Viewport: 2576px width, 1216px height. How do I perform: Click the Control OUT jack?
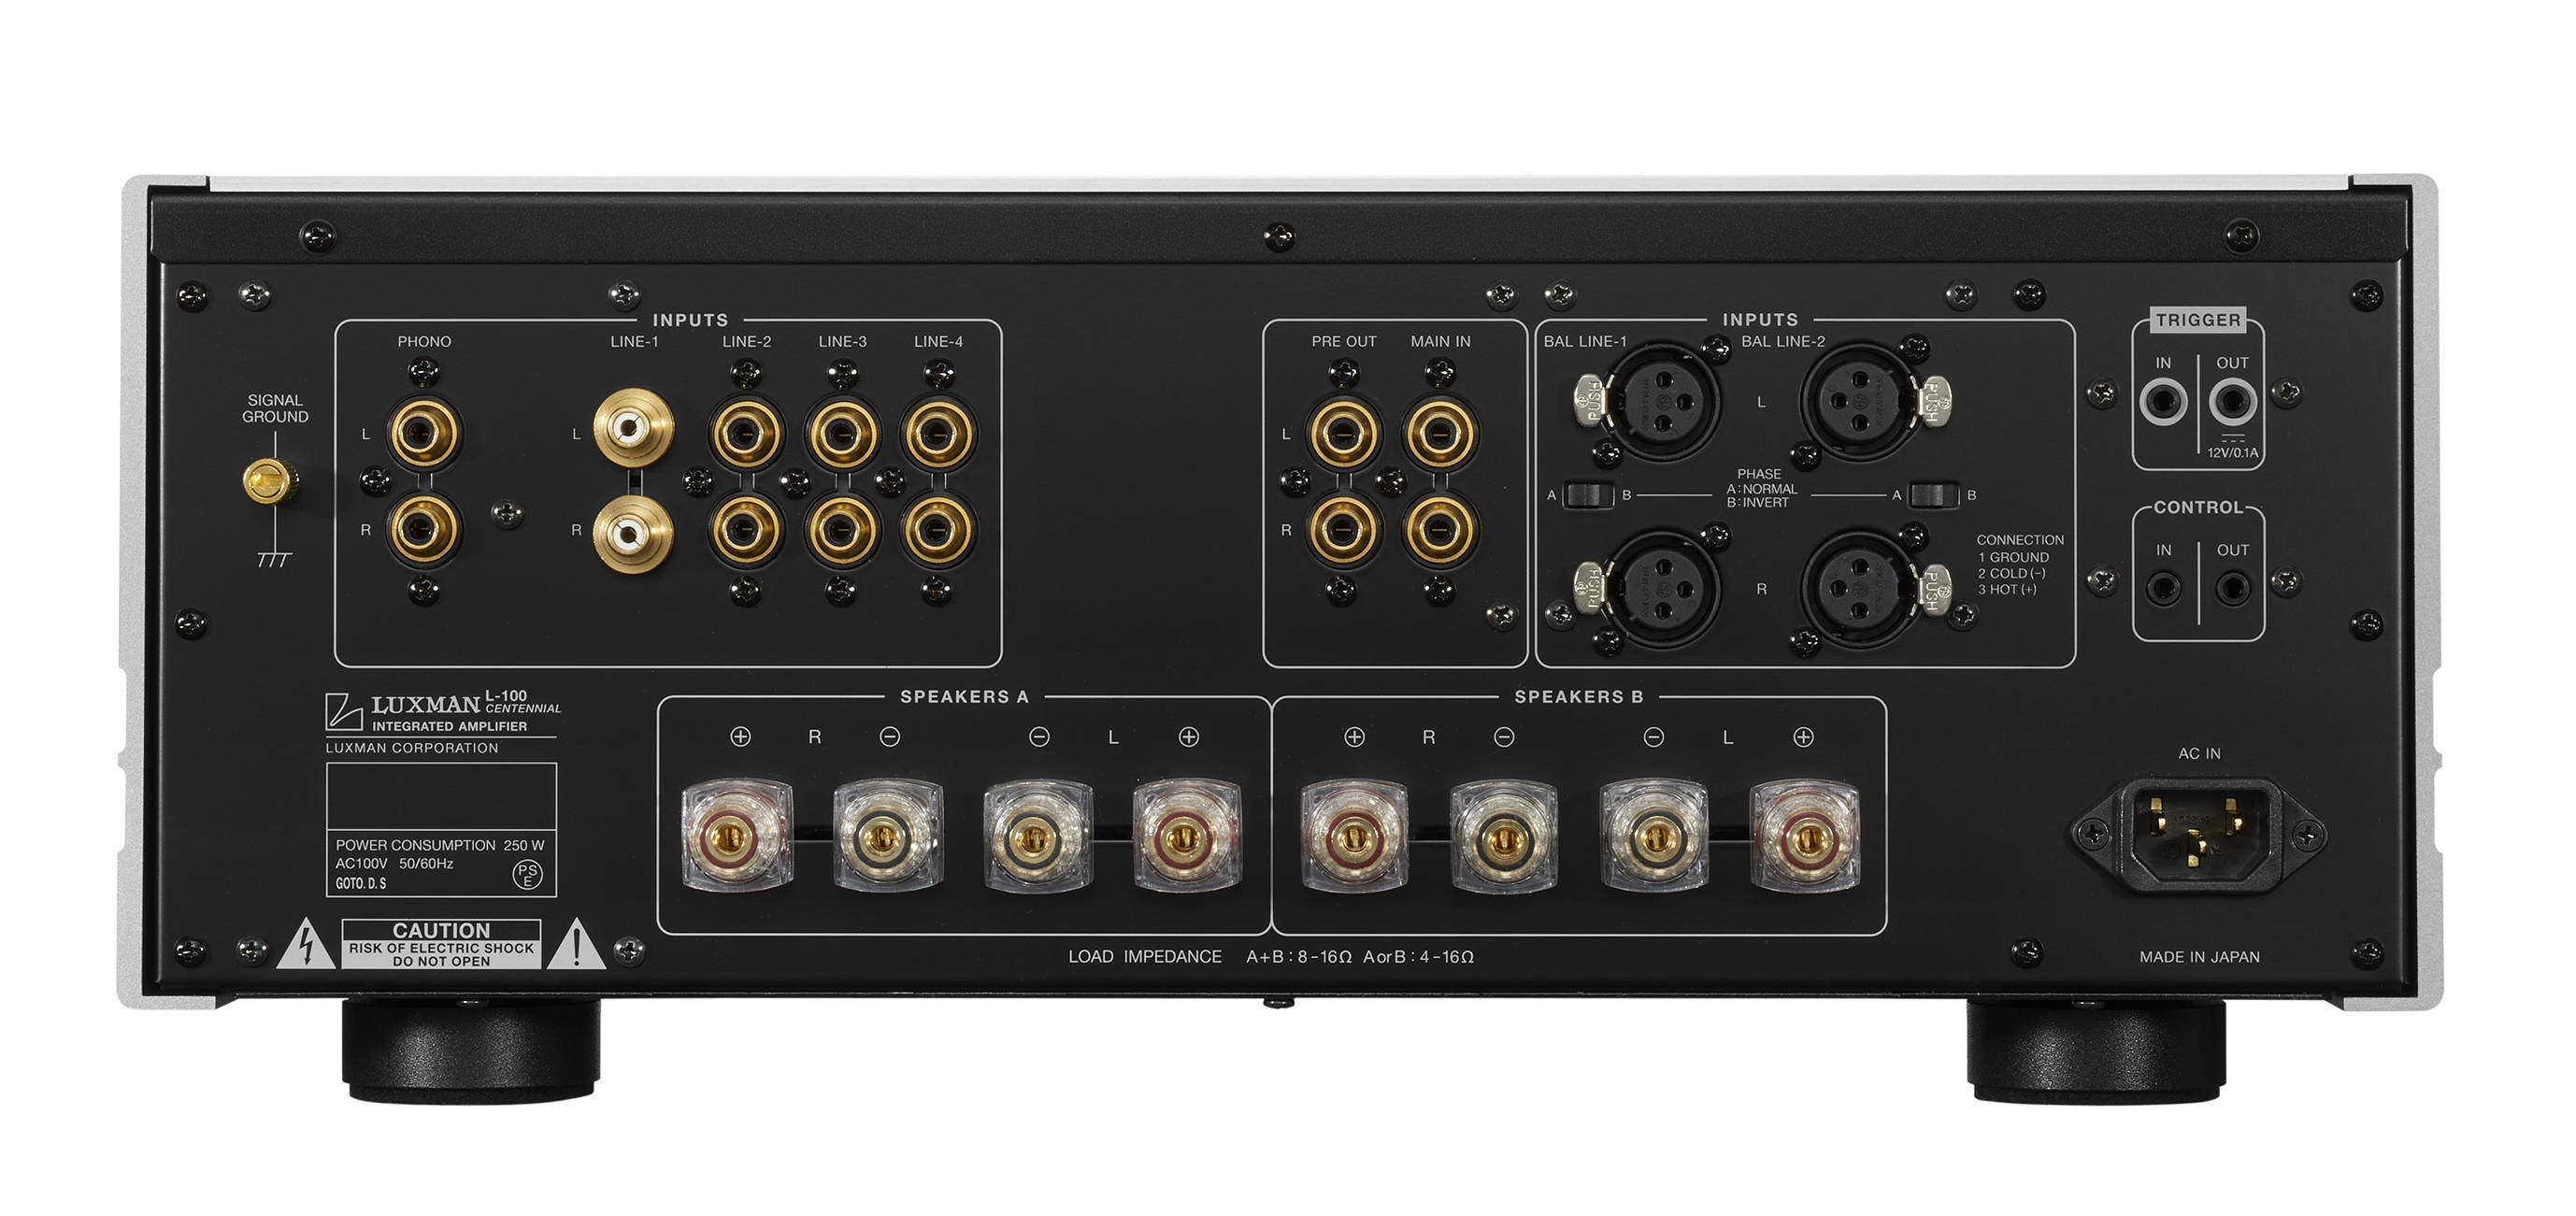[2232, 587]
